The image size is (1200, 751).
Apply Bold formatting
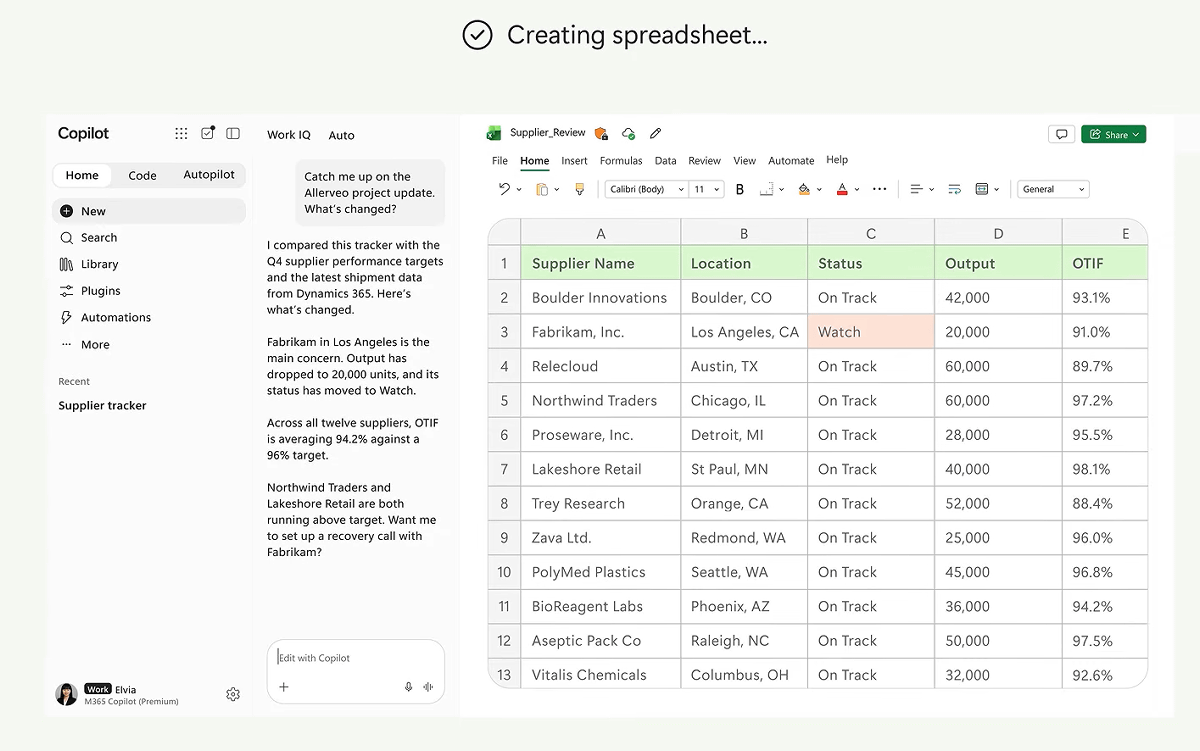(x=740, y=189)
